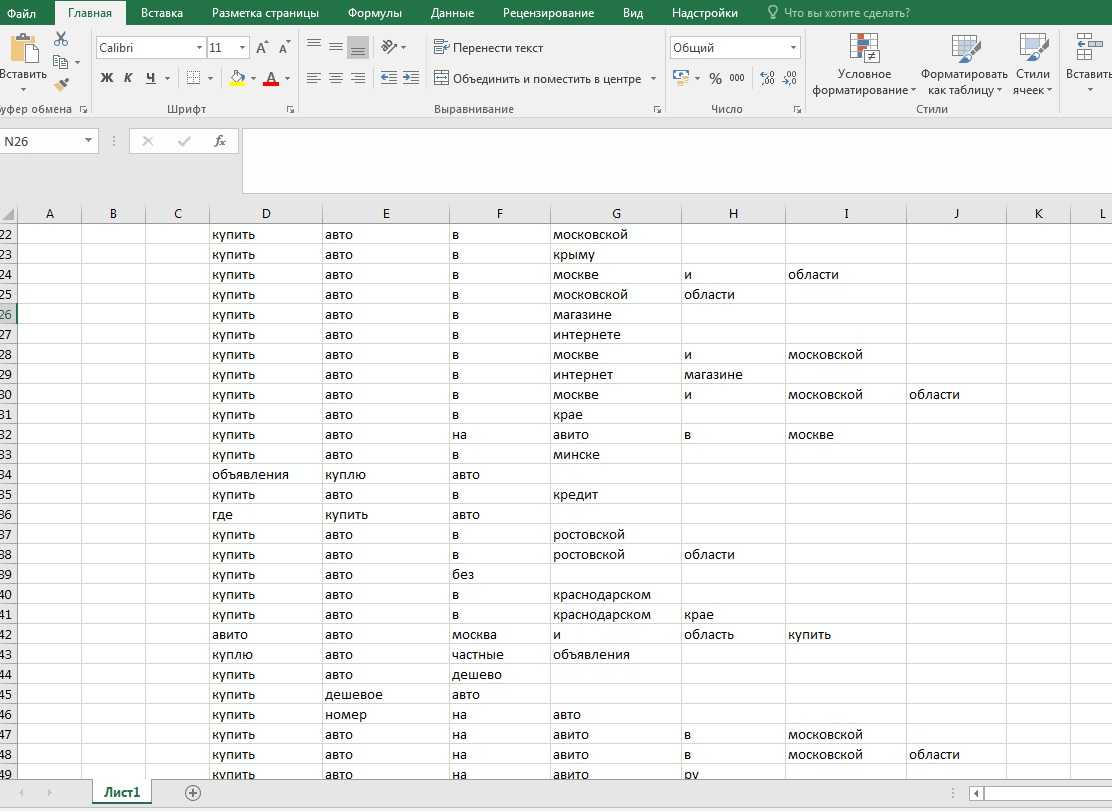
Task: Select the Format Painter brush icon
Action: [x=61, y=85]
